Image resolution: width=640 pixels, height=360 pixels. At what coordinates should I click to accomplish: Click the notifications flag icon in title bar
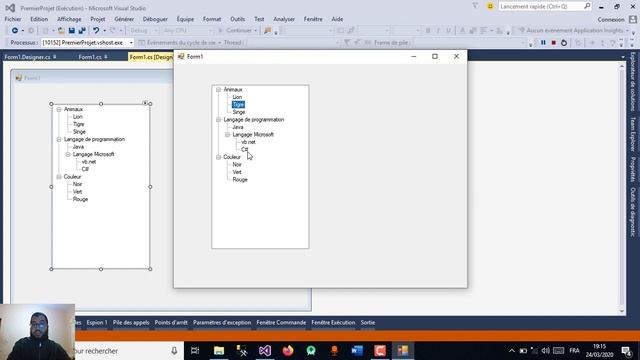click(475, 6)
